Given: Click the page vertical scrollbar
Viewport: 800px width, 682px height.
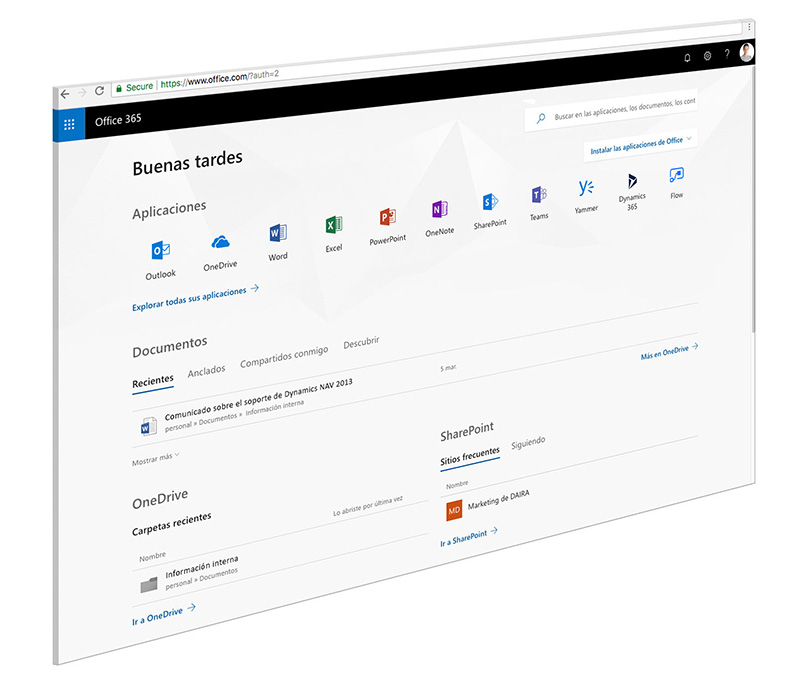Looking at the screenshot, I should (753, 200).
